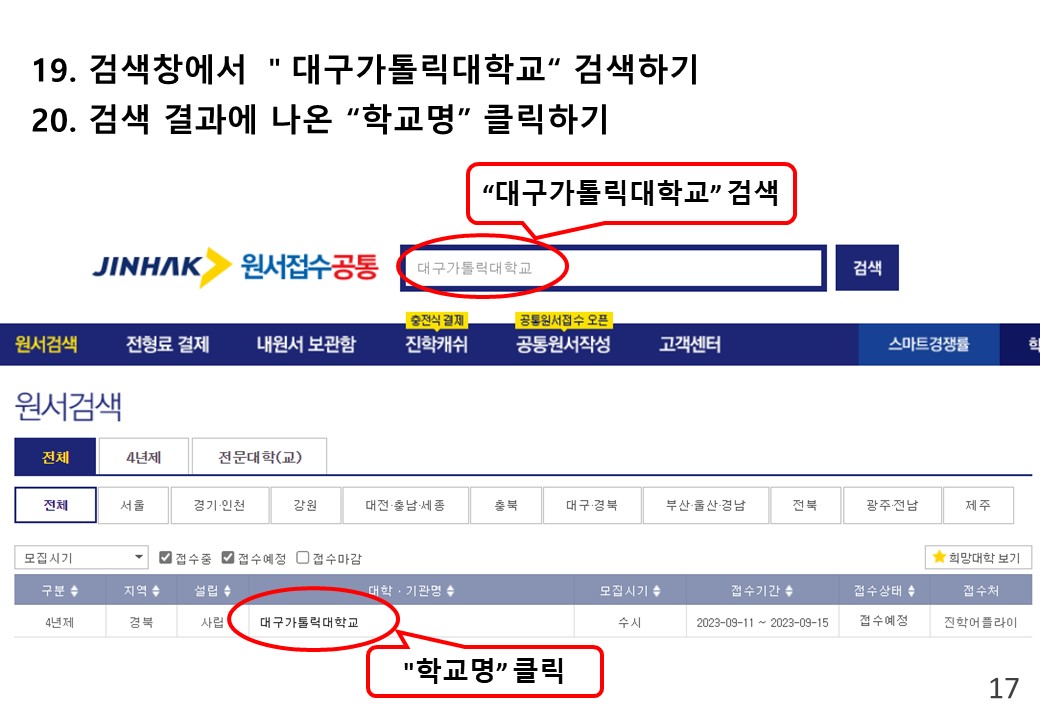Select the 부산·울산·경남 region filter
This screenshot has height=720, width=1040.
pos(706,505)
